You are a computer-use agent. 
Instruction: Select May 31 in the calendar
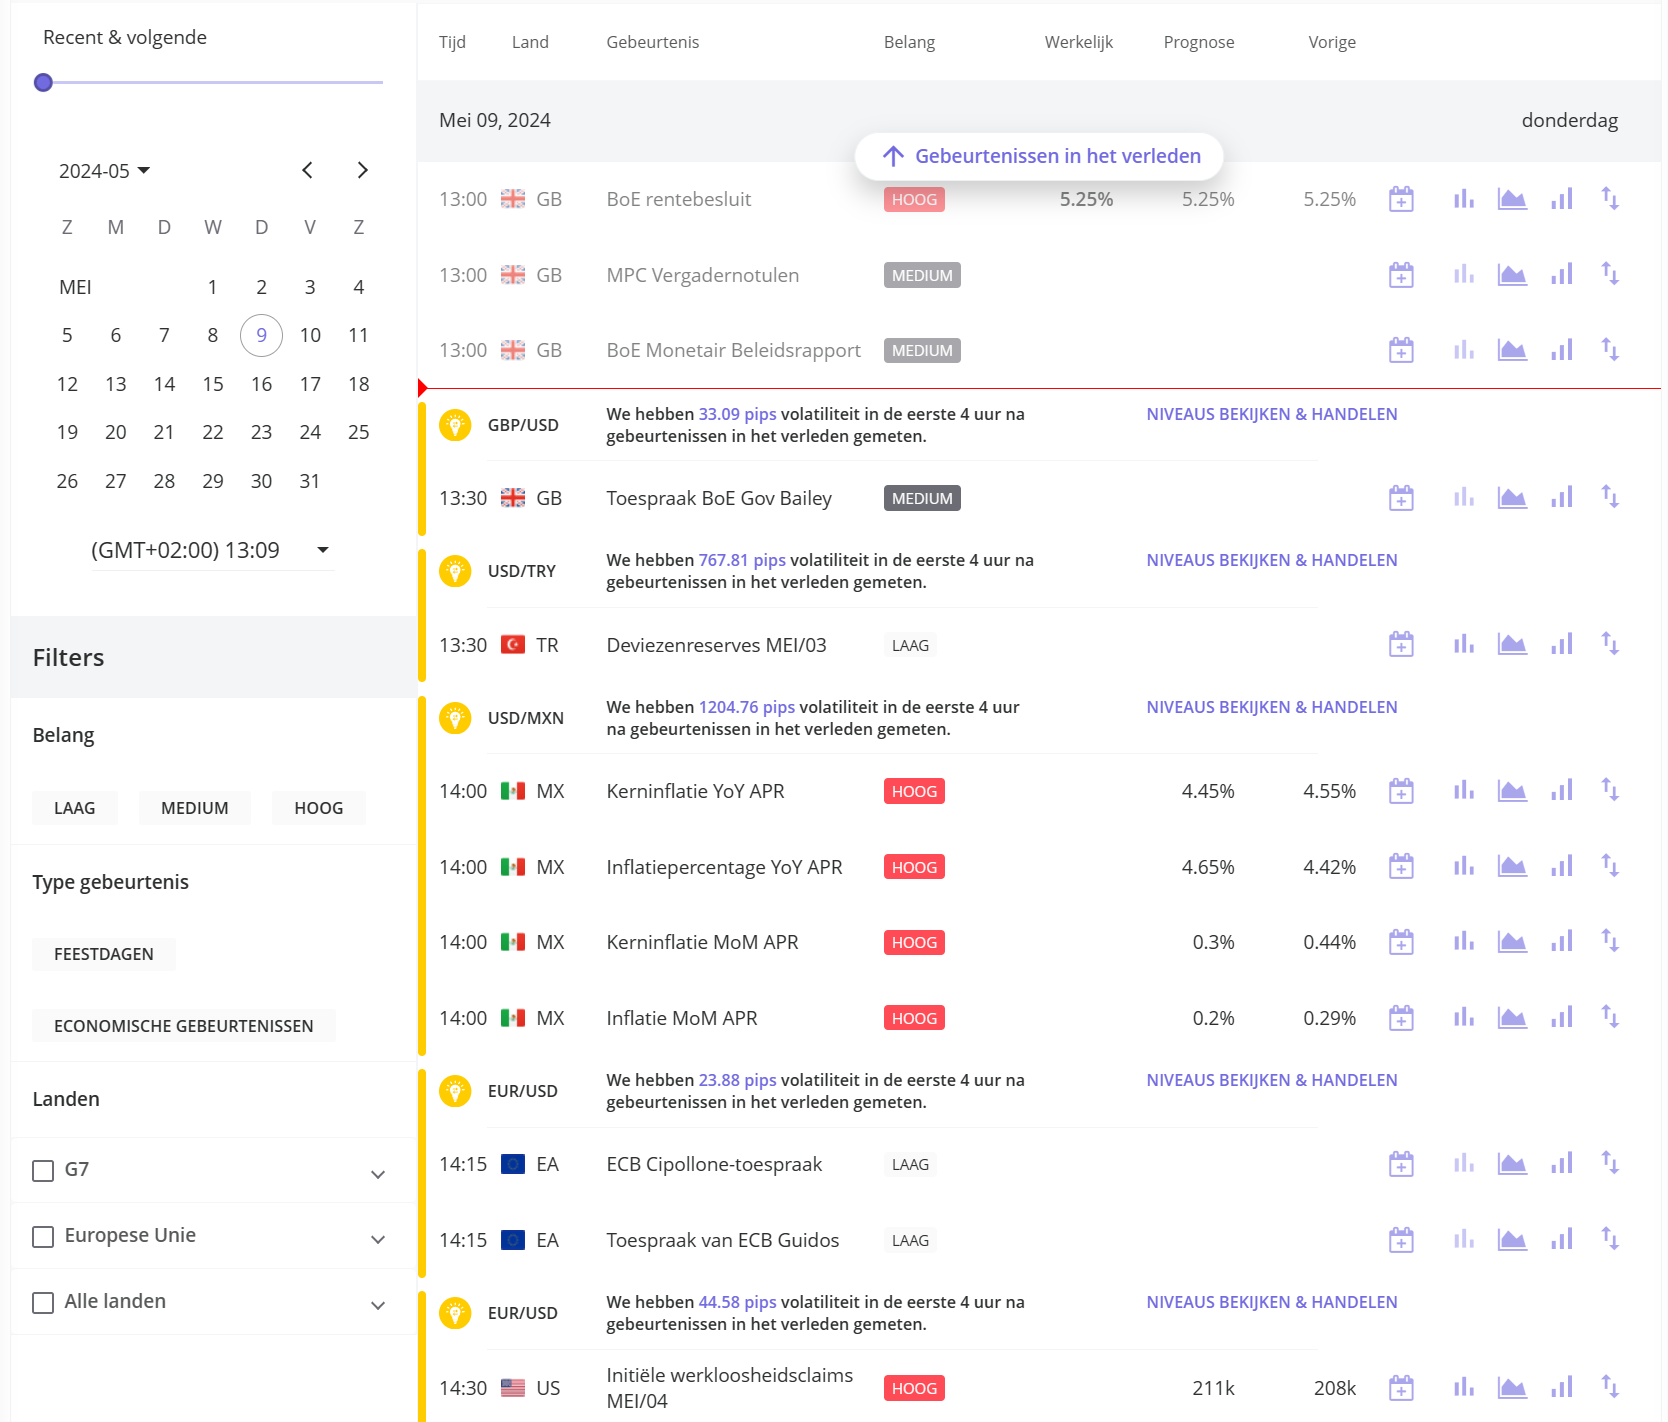coord(310,481)
